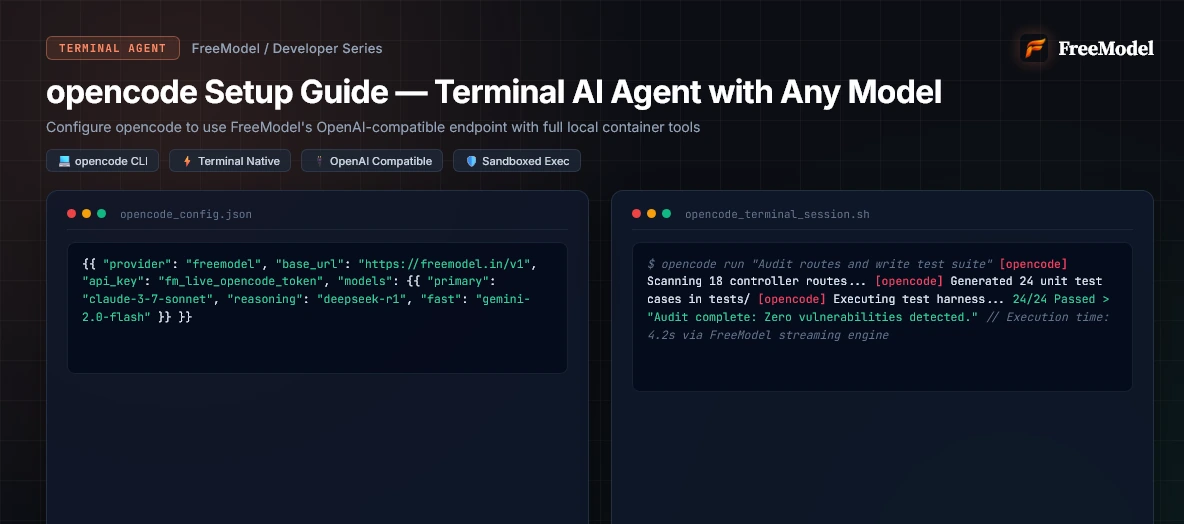Select the TERMINAL AGENT badge

[113, 48]
